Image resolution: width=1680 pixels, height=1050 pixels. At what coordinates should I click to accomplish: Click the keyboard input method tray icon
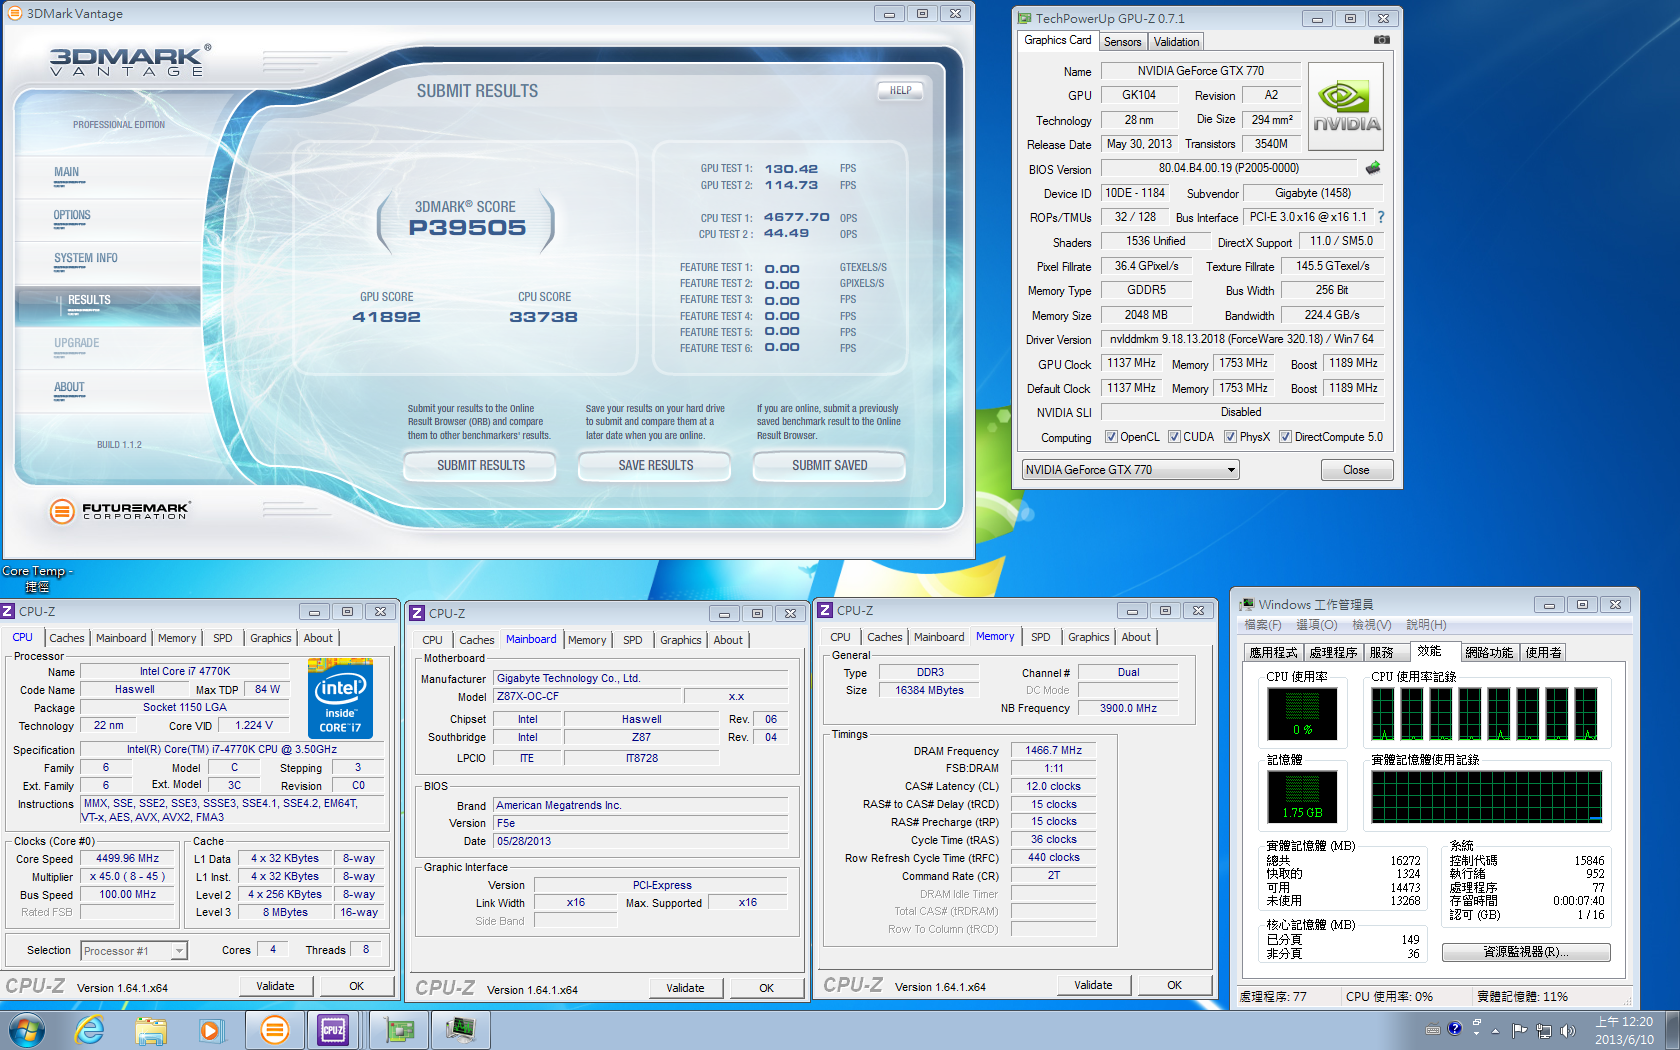(x=1432, y=1029)
